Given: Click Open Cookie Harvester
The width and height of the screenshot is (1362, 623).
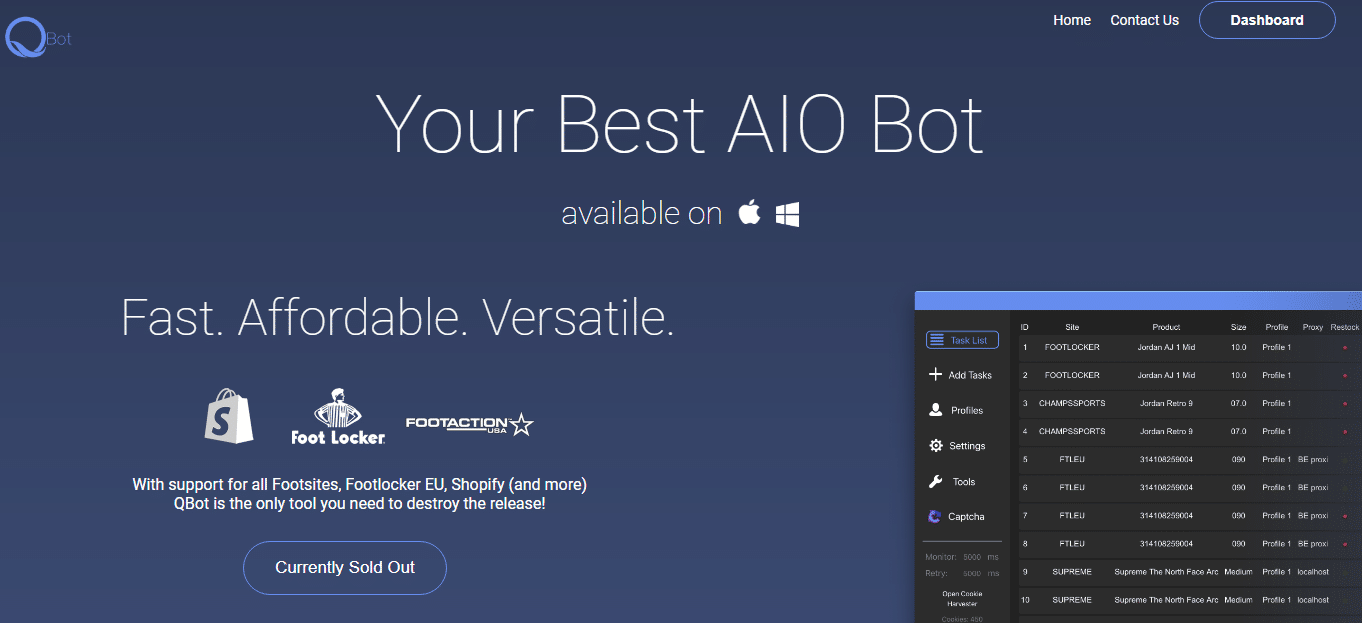Looking at the screenshot, I should pyautogui.click(x=962, y=598).
